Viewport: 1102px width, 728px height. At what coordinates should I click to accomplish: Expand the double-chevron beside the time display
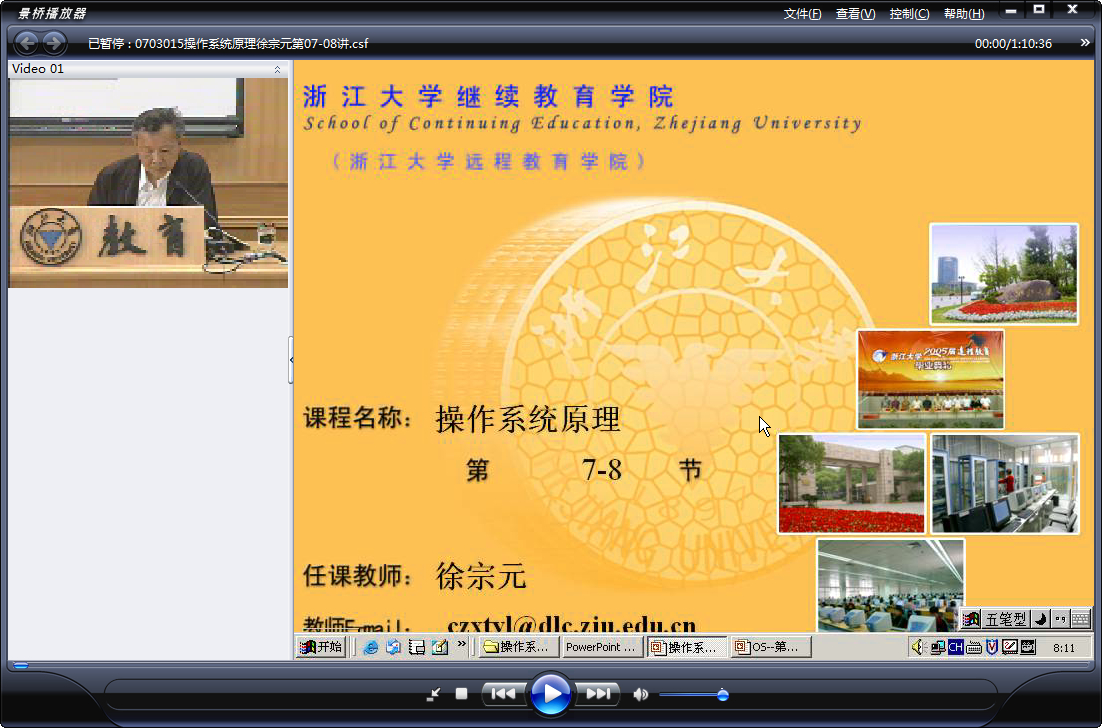coord(1084,43)
